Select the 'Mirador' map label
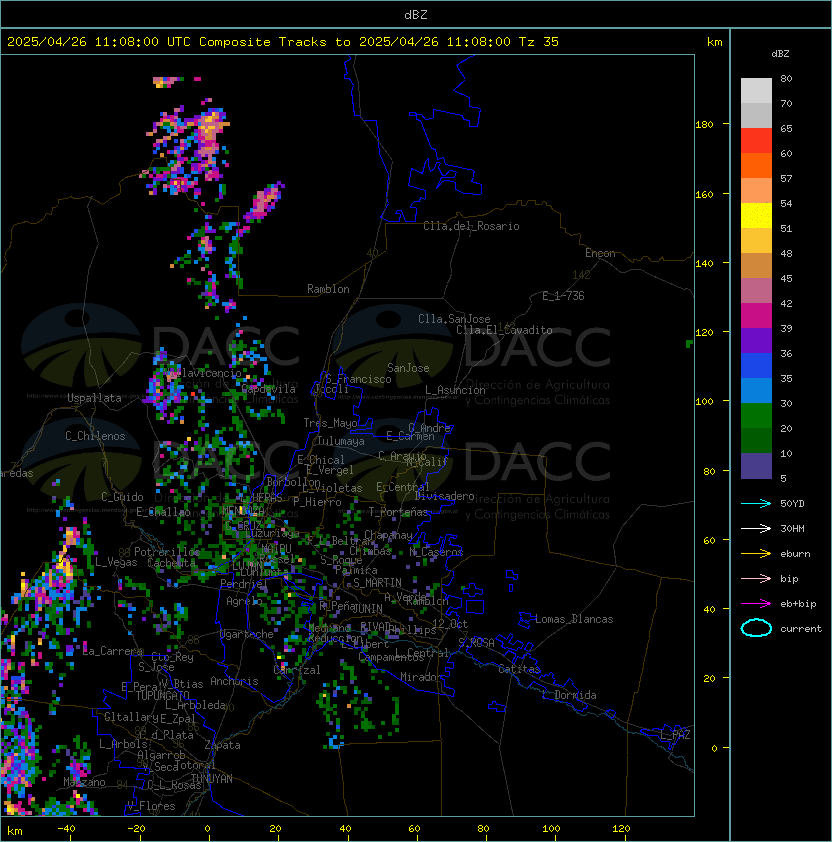Image resolution: width=832 pixels, height=842 pixels. (x=421, y=677)
